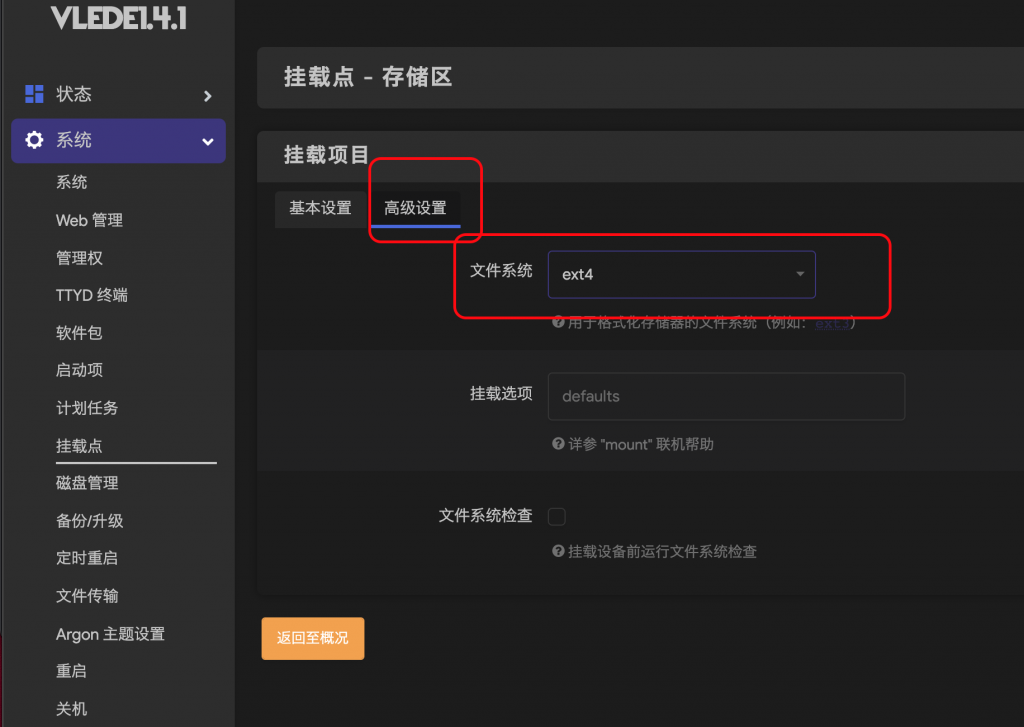Viewport: 1024px width, 727px height.
Task: Open Argon 主题设置 menu item
Action: tap(110, 634)
